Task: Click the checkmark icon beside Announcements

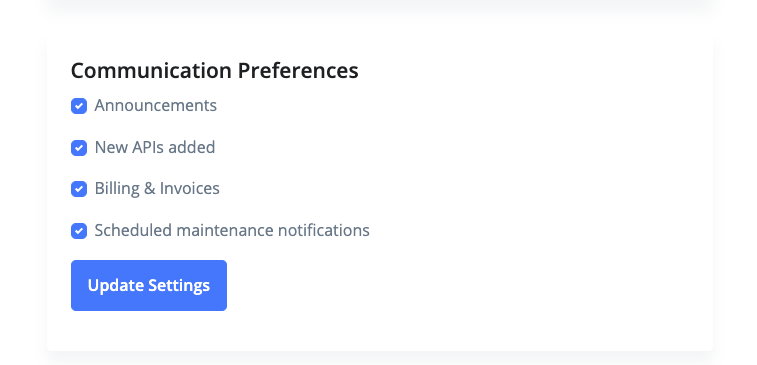Action: click(79, 106)
